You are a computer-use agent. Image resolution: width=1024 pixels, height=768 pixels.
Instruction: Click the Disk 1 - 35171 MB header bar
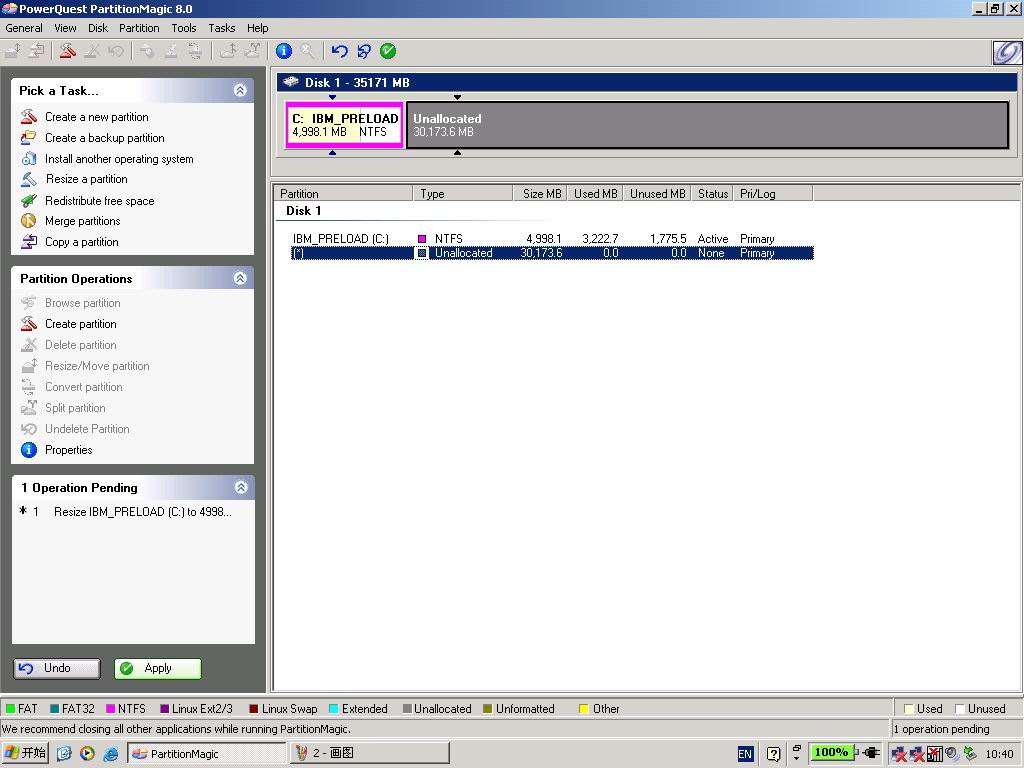coord(647,82)
